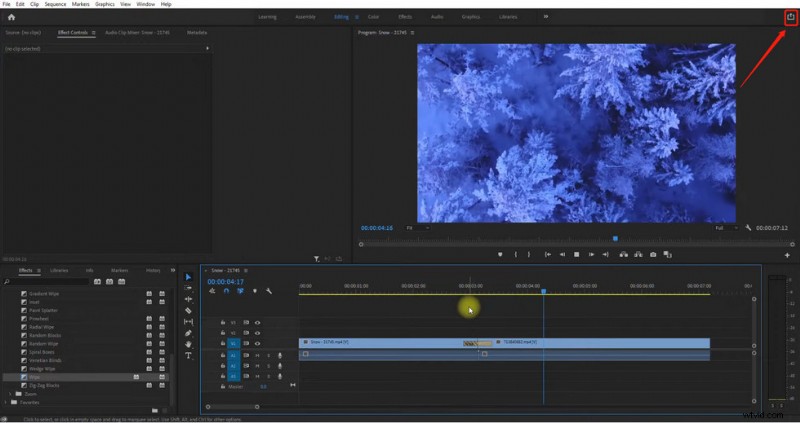Image resolution: width=800 pixels, height=423 pixels.
Task: Select the Type tool
Action: (188, 356)
